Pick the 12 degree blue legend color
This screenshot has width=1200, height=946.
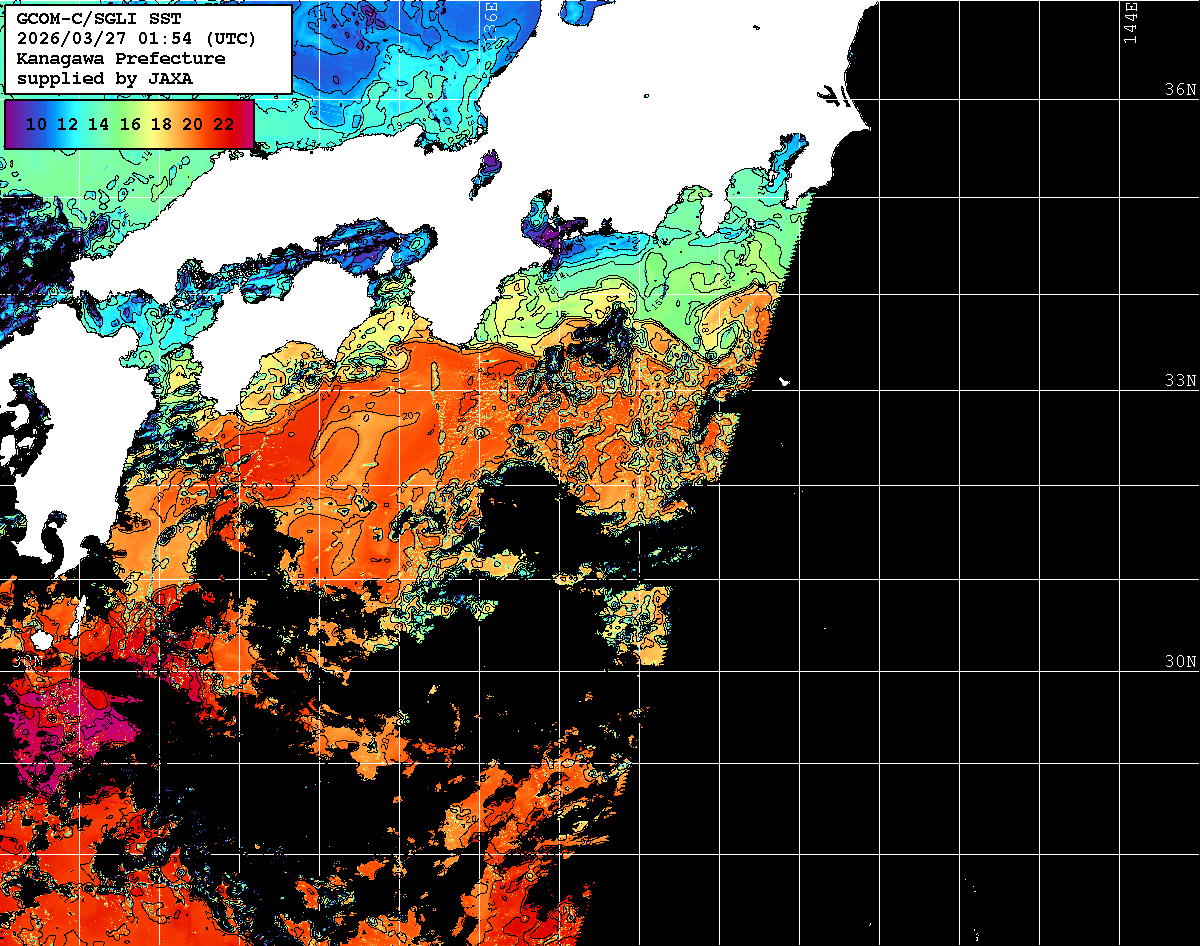coord(67,124)
